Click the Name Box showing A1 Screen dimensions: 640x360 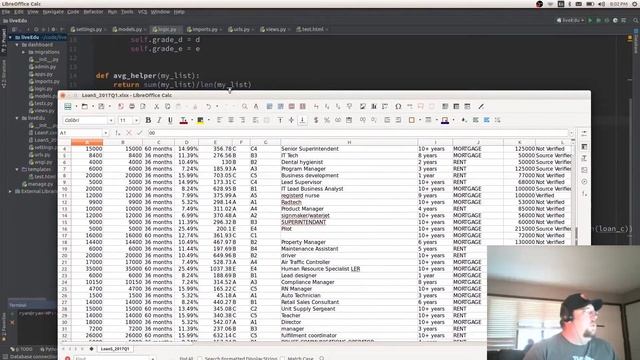[81, 133]
